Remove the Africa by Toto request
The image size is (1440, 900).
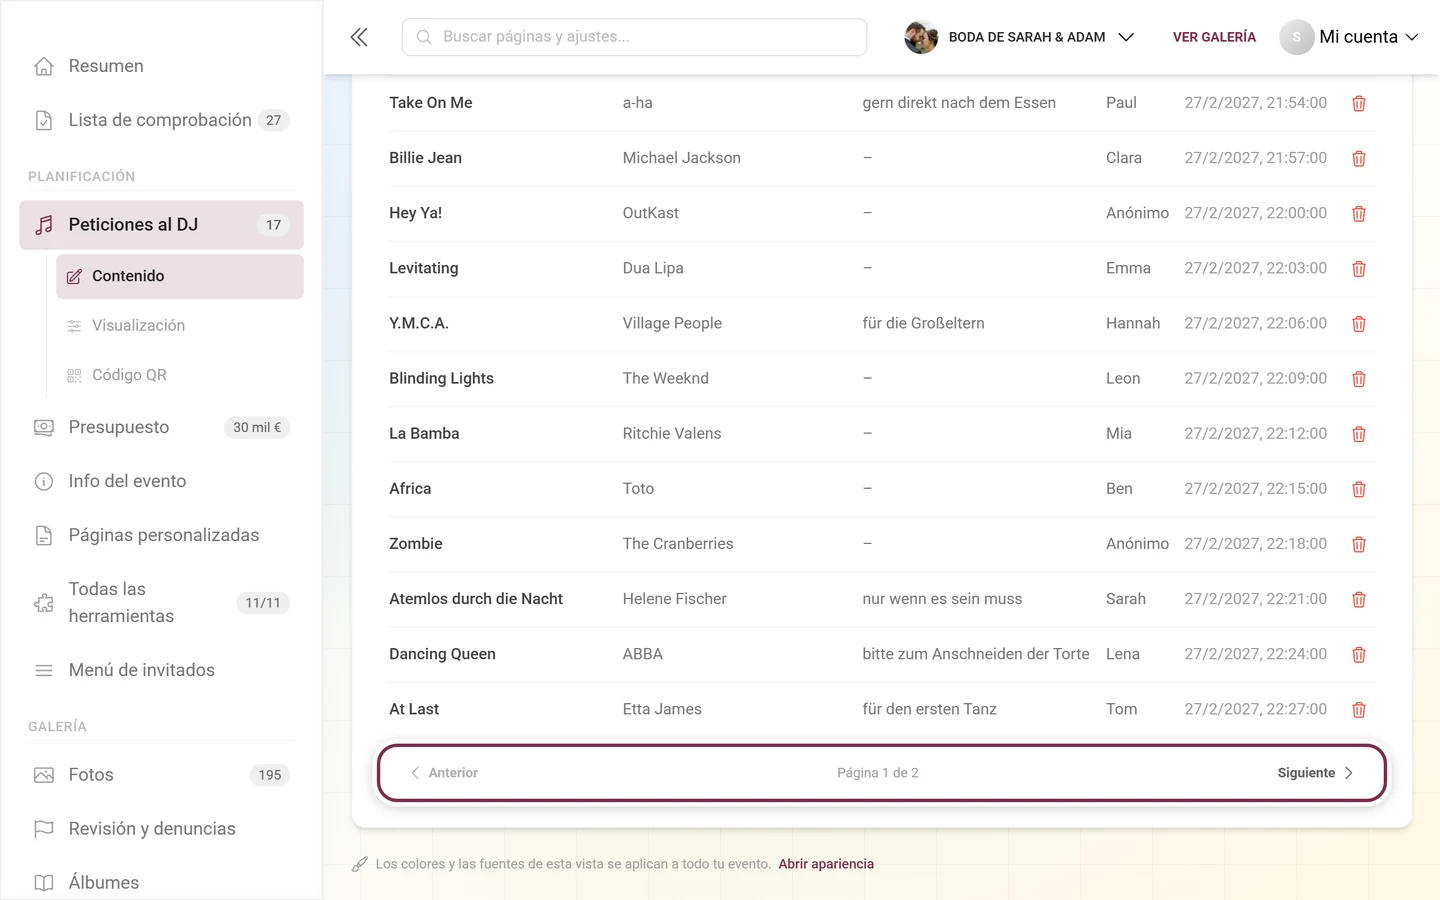[1359, 489]
